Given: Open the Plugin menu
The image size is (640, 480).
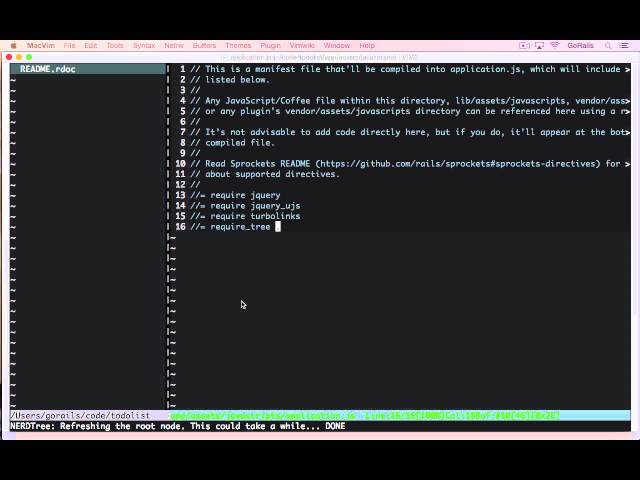Looking at the screenshot, I should click(270, 45).
